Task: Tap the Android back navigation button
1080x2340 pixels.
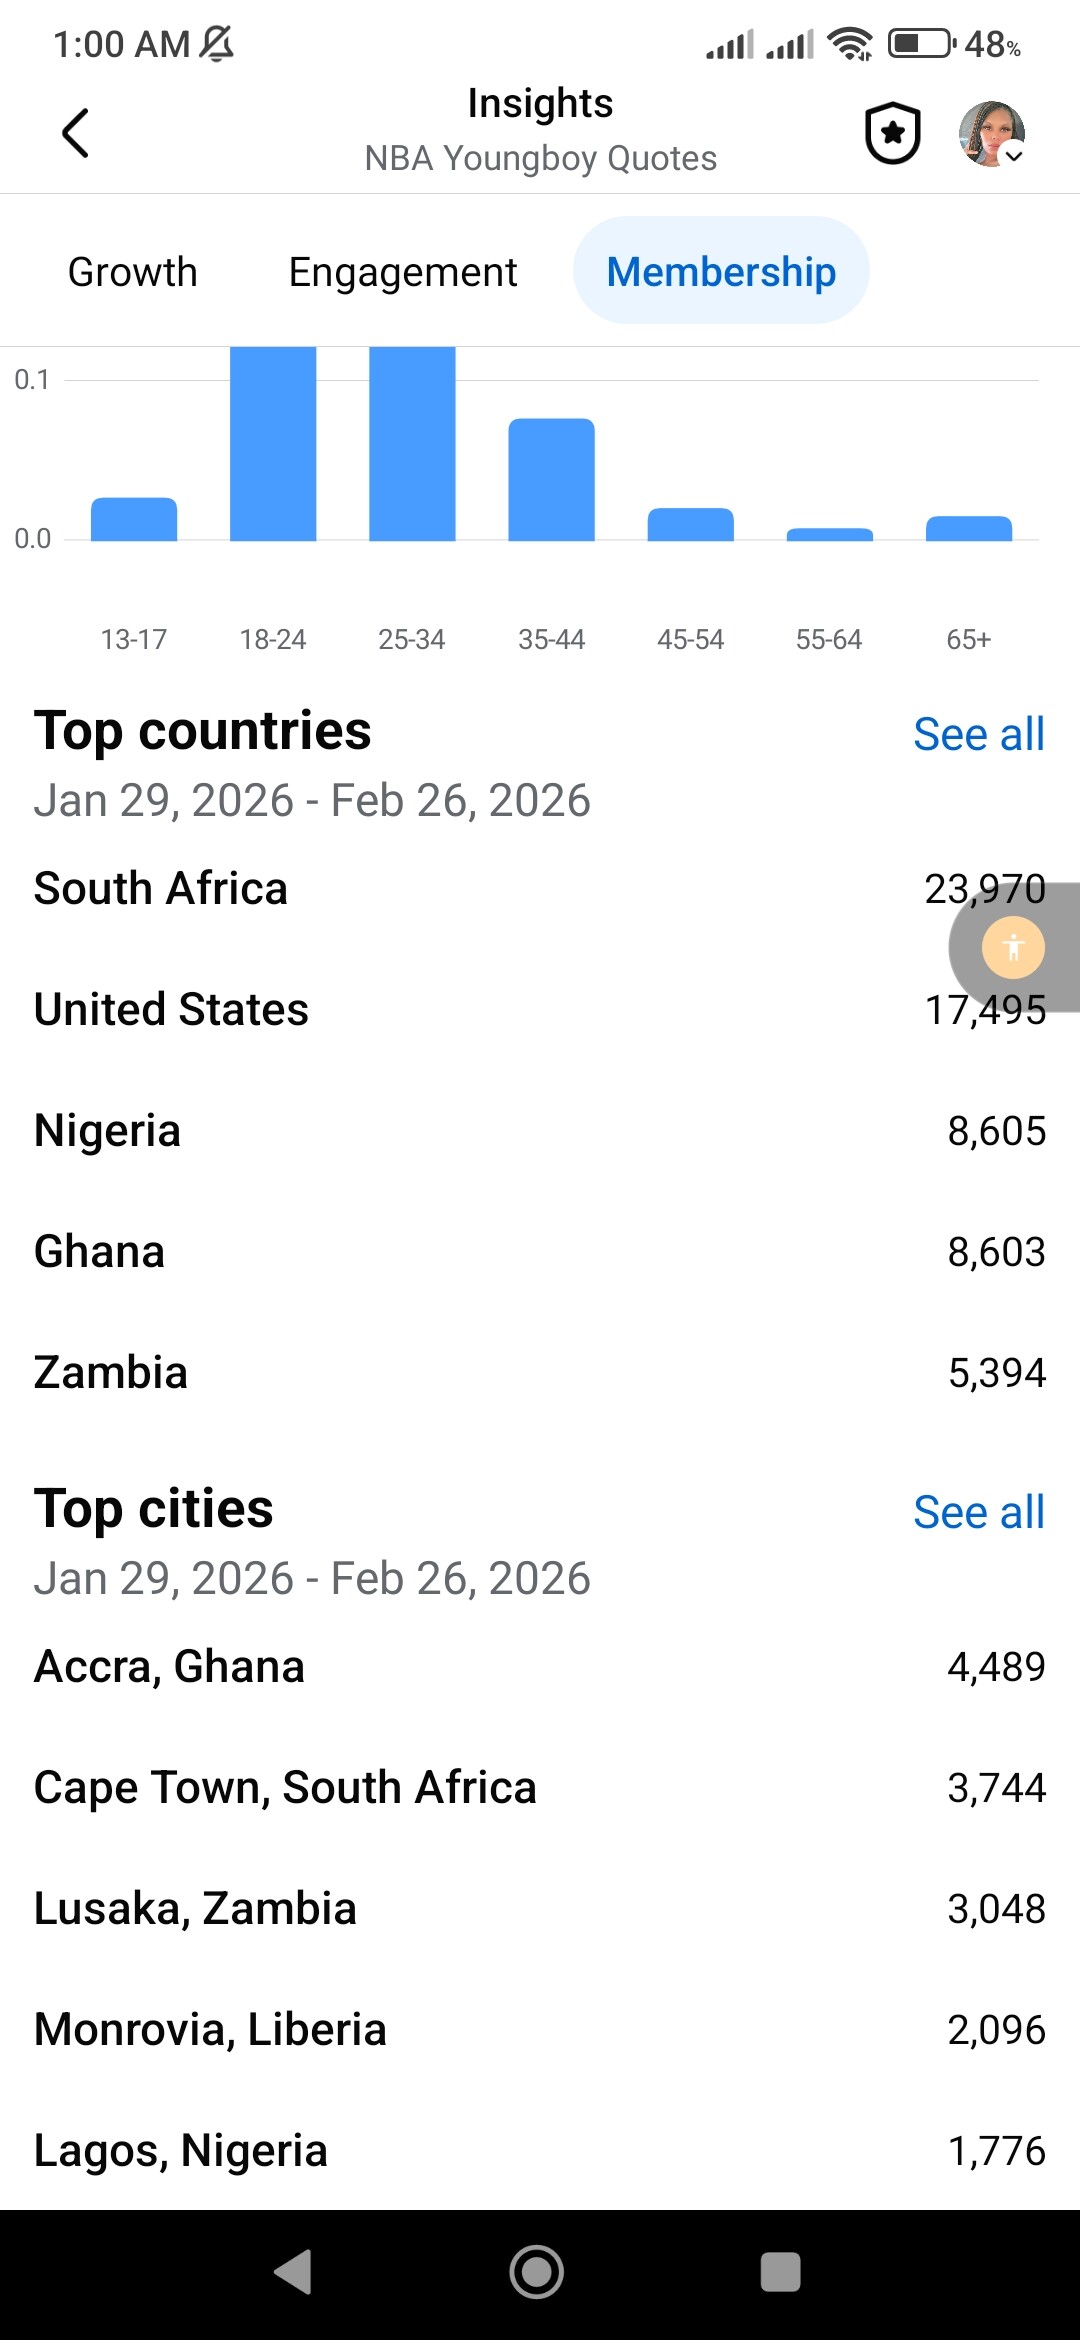Action: (293, 2272)
